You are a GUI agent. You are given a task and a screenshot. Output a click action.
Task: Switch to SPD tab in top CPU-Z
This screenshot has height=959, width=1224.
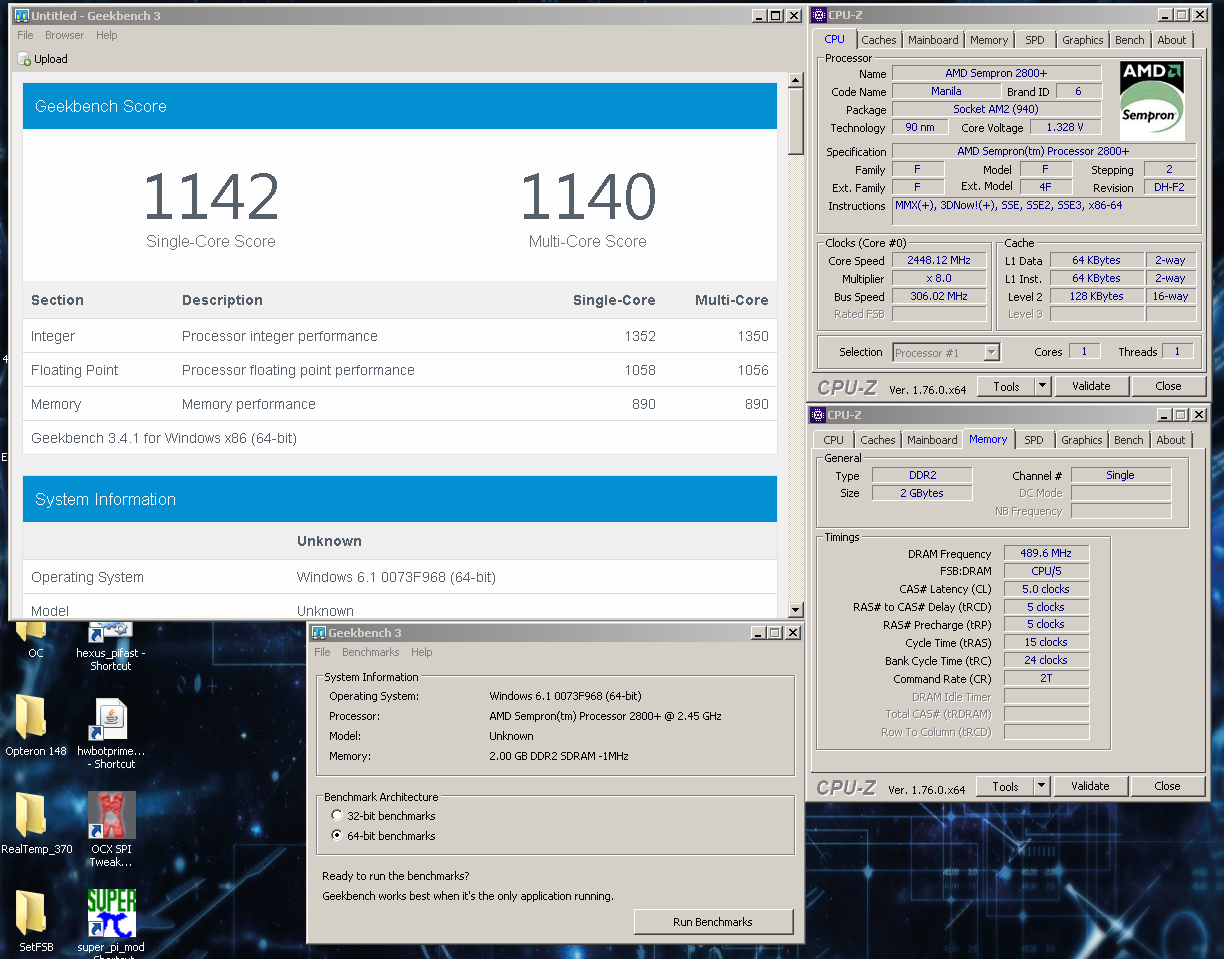pyautogui.click(x=1035, y=40)
